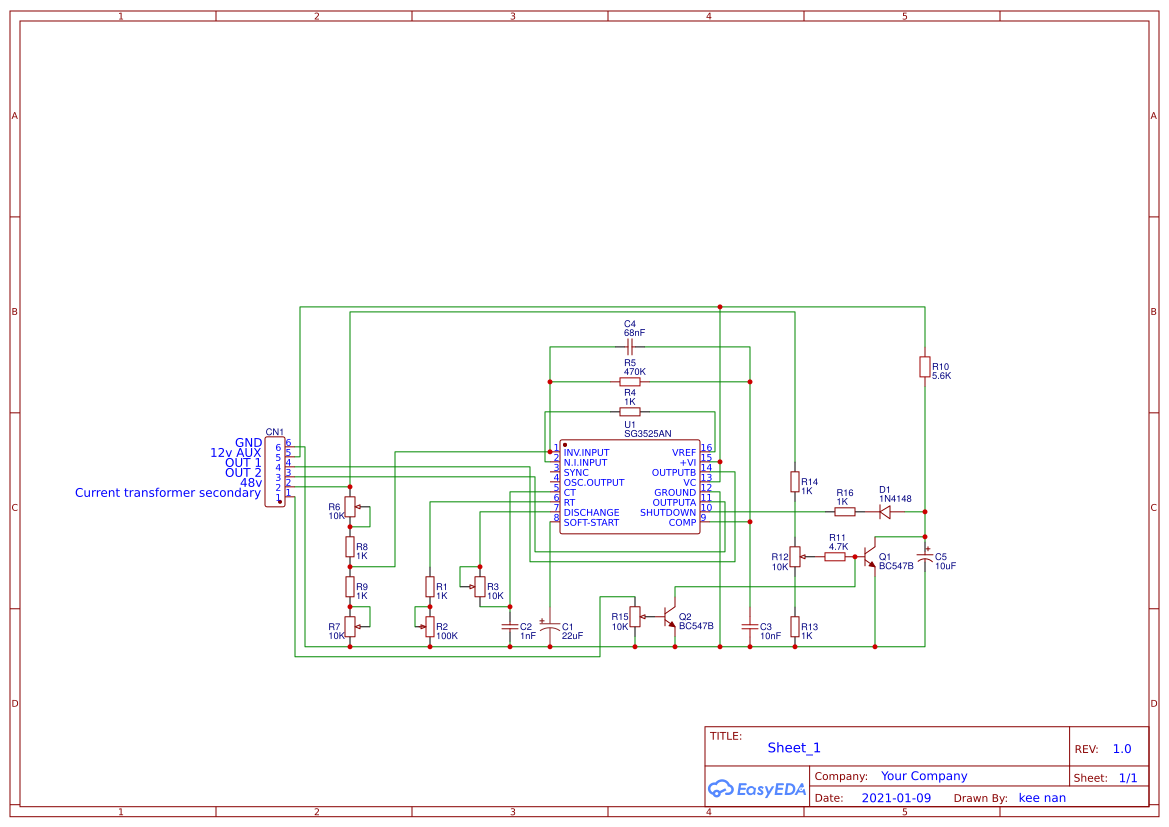Select diode D1 1N4148
The image size is (1169, 827).
(x=884, y=510)
